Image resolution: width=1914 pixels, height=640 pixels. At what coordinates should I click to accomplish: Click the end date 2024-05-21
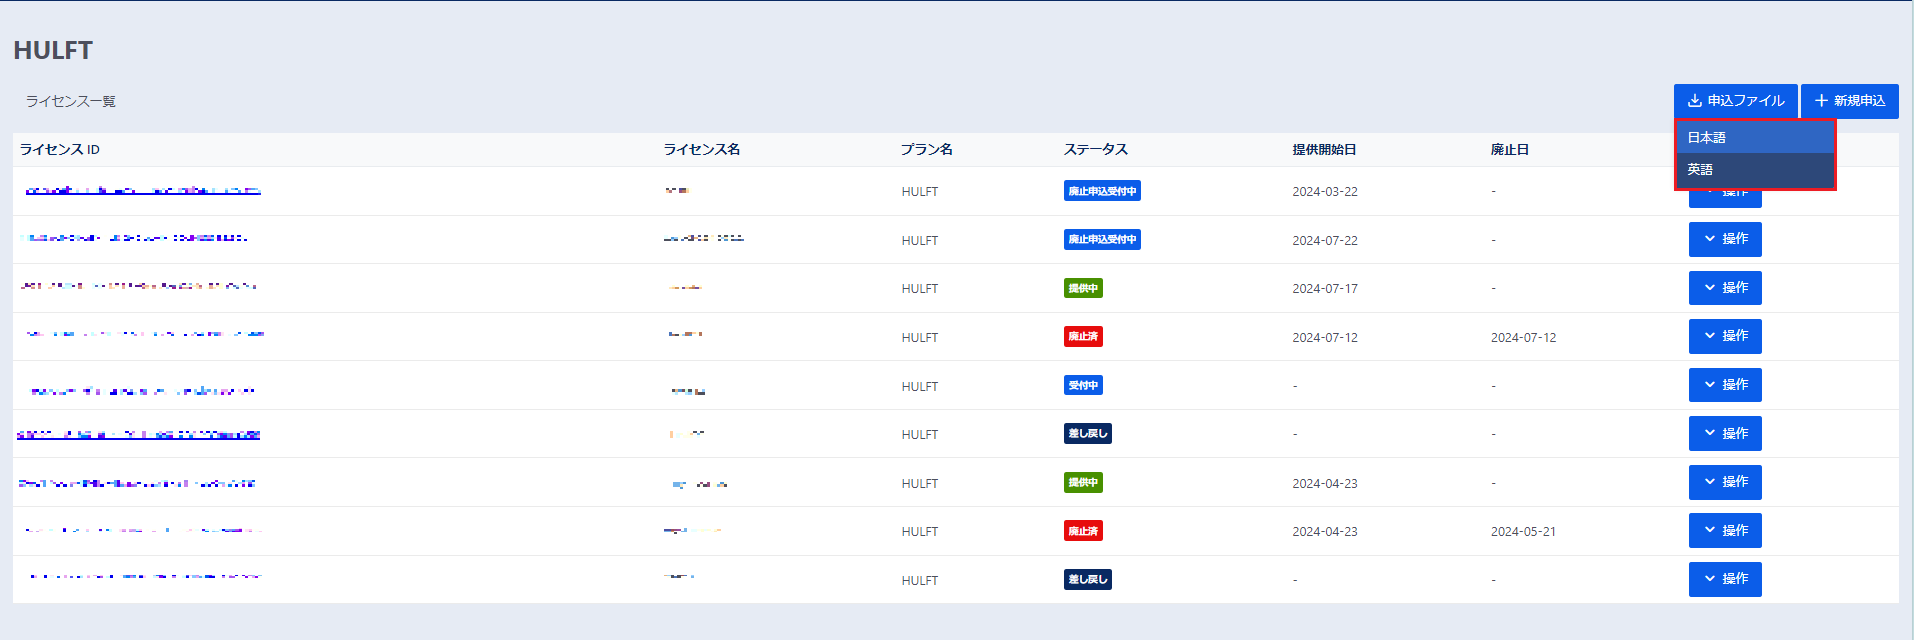point(1523,532)
